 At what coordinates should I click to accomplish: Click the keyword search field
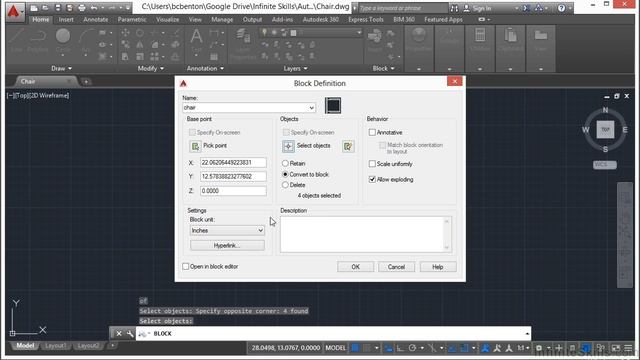(402, 8)
